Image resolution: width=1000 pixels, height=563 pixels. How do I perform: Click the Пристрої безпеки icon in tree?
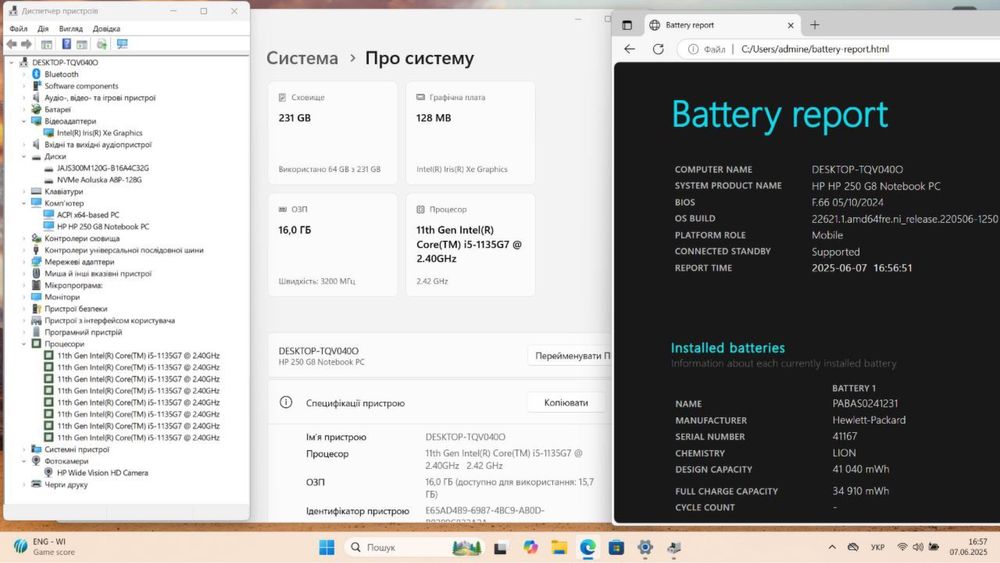tap(36, 309)
